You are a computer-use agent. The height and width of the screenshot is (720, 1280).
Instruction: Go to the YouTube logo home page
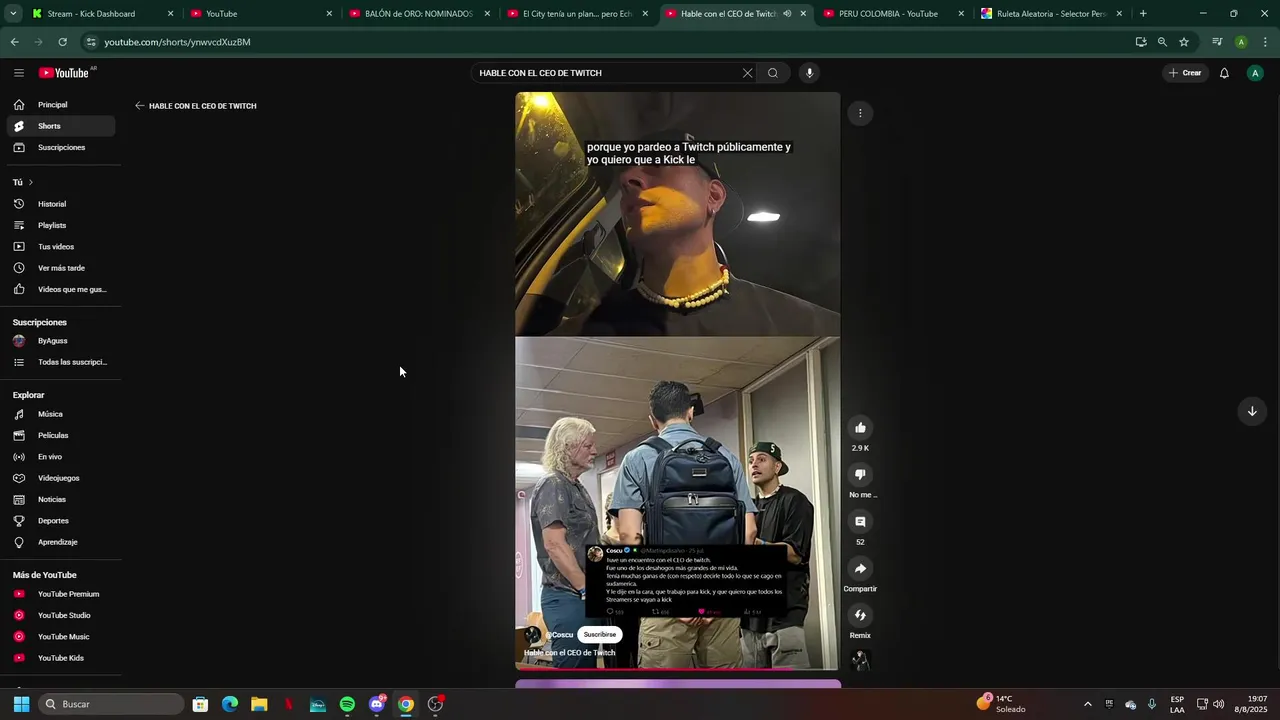tap(64, 73)
